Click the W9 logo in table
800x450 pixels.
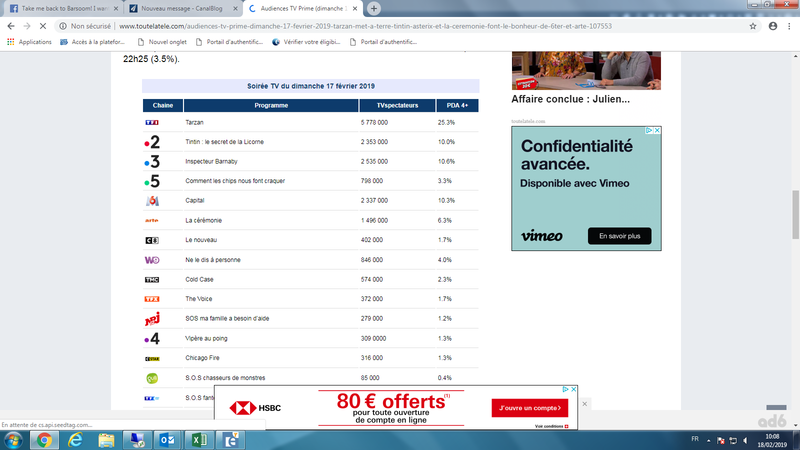pyautogui.click(x=152, y=260)
